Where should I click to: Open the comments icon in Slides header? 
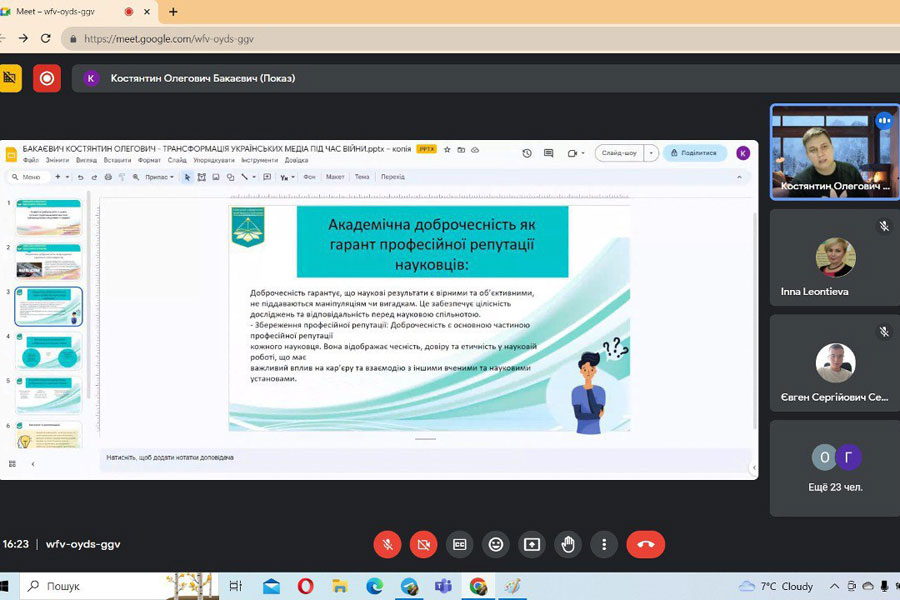[x=548, y=153]
